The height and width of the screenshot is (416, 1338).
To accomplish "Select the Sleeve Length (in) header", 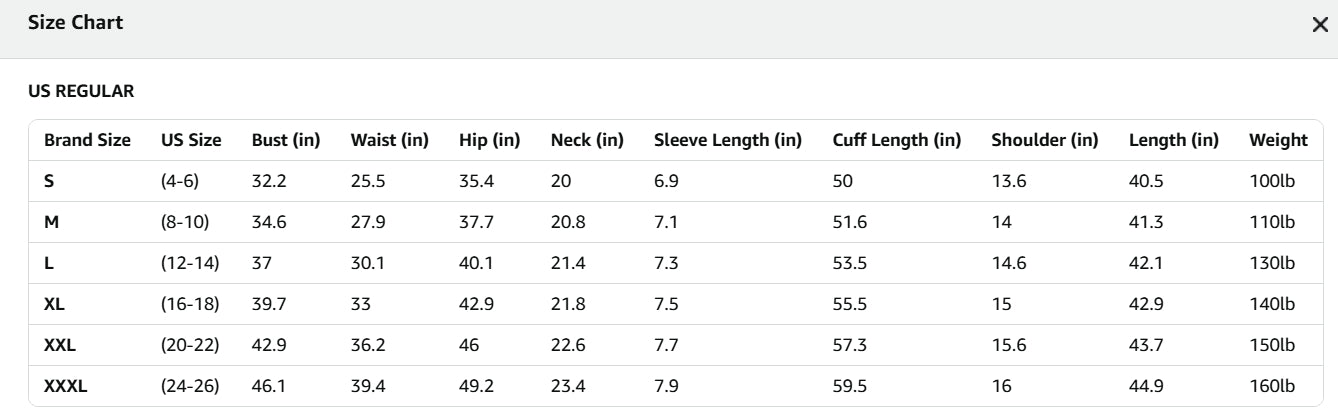I will pyautogui.click(x=727, y=140).
